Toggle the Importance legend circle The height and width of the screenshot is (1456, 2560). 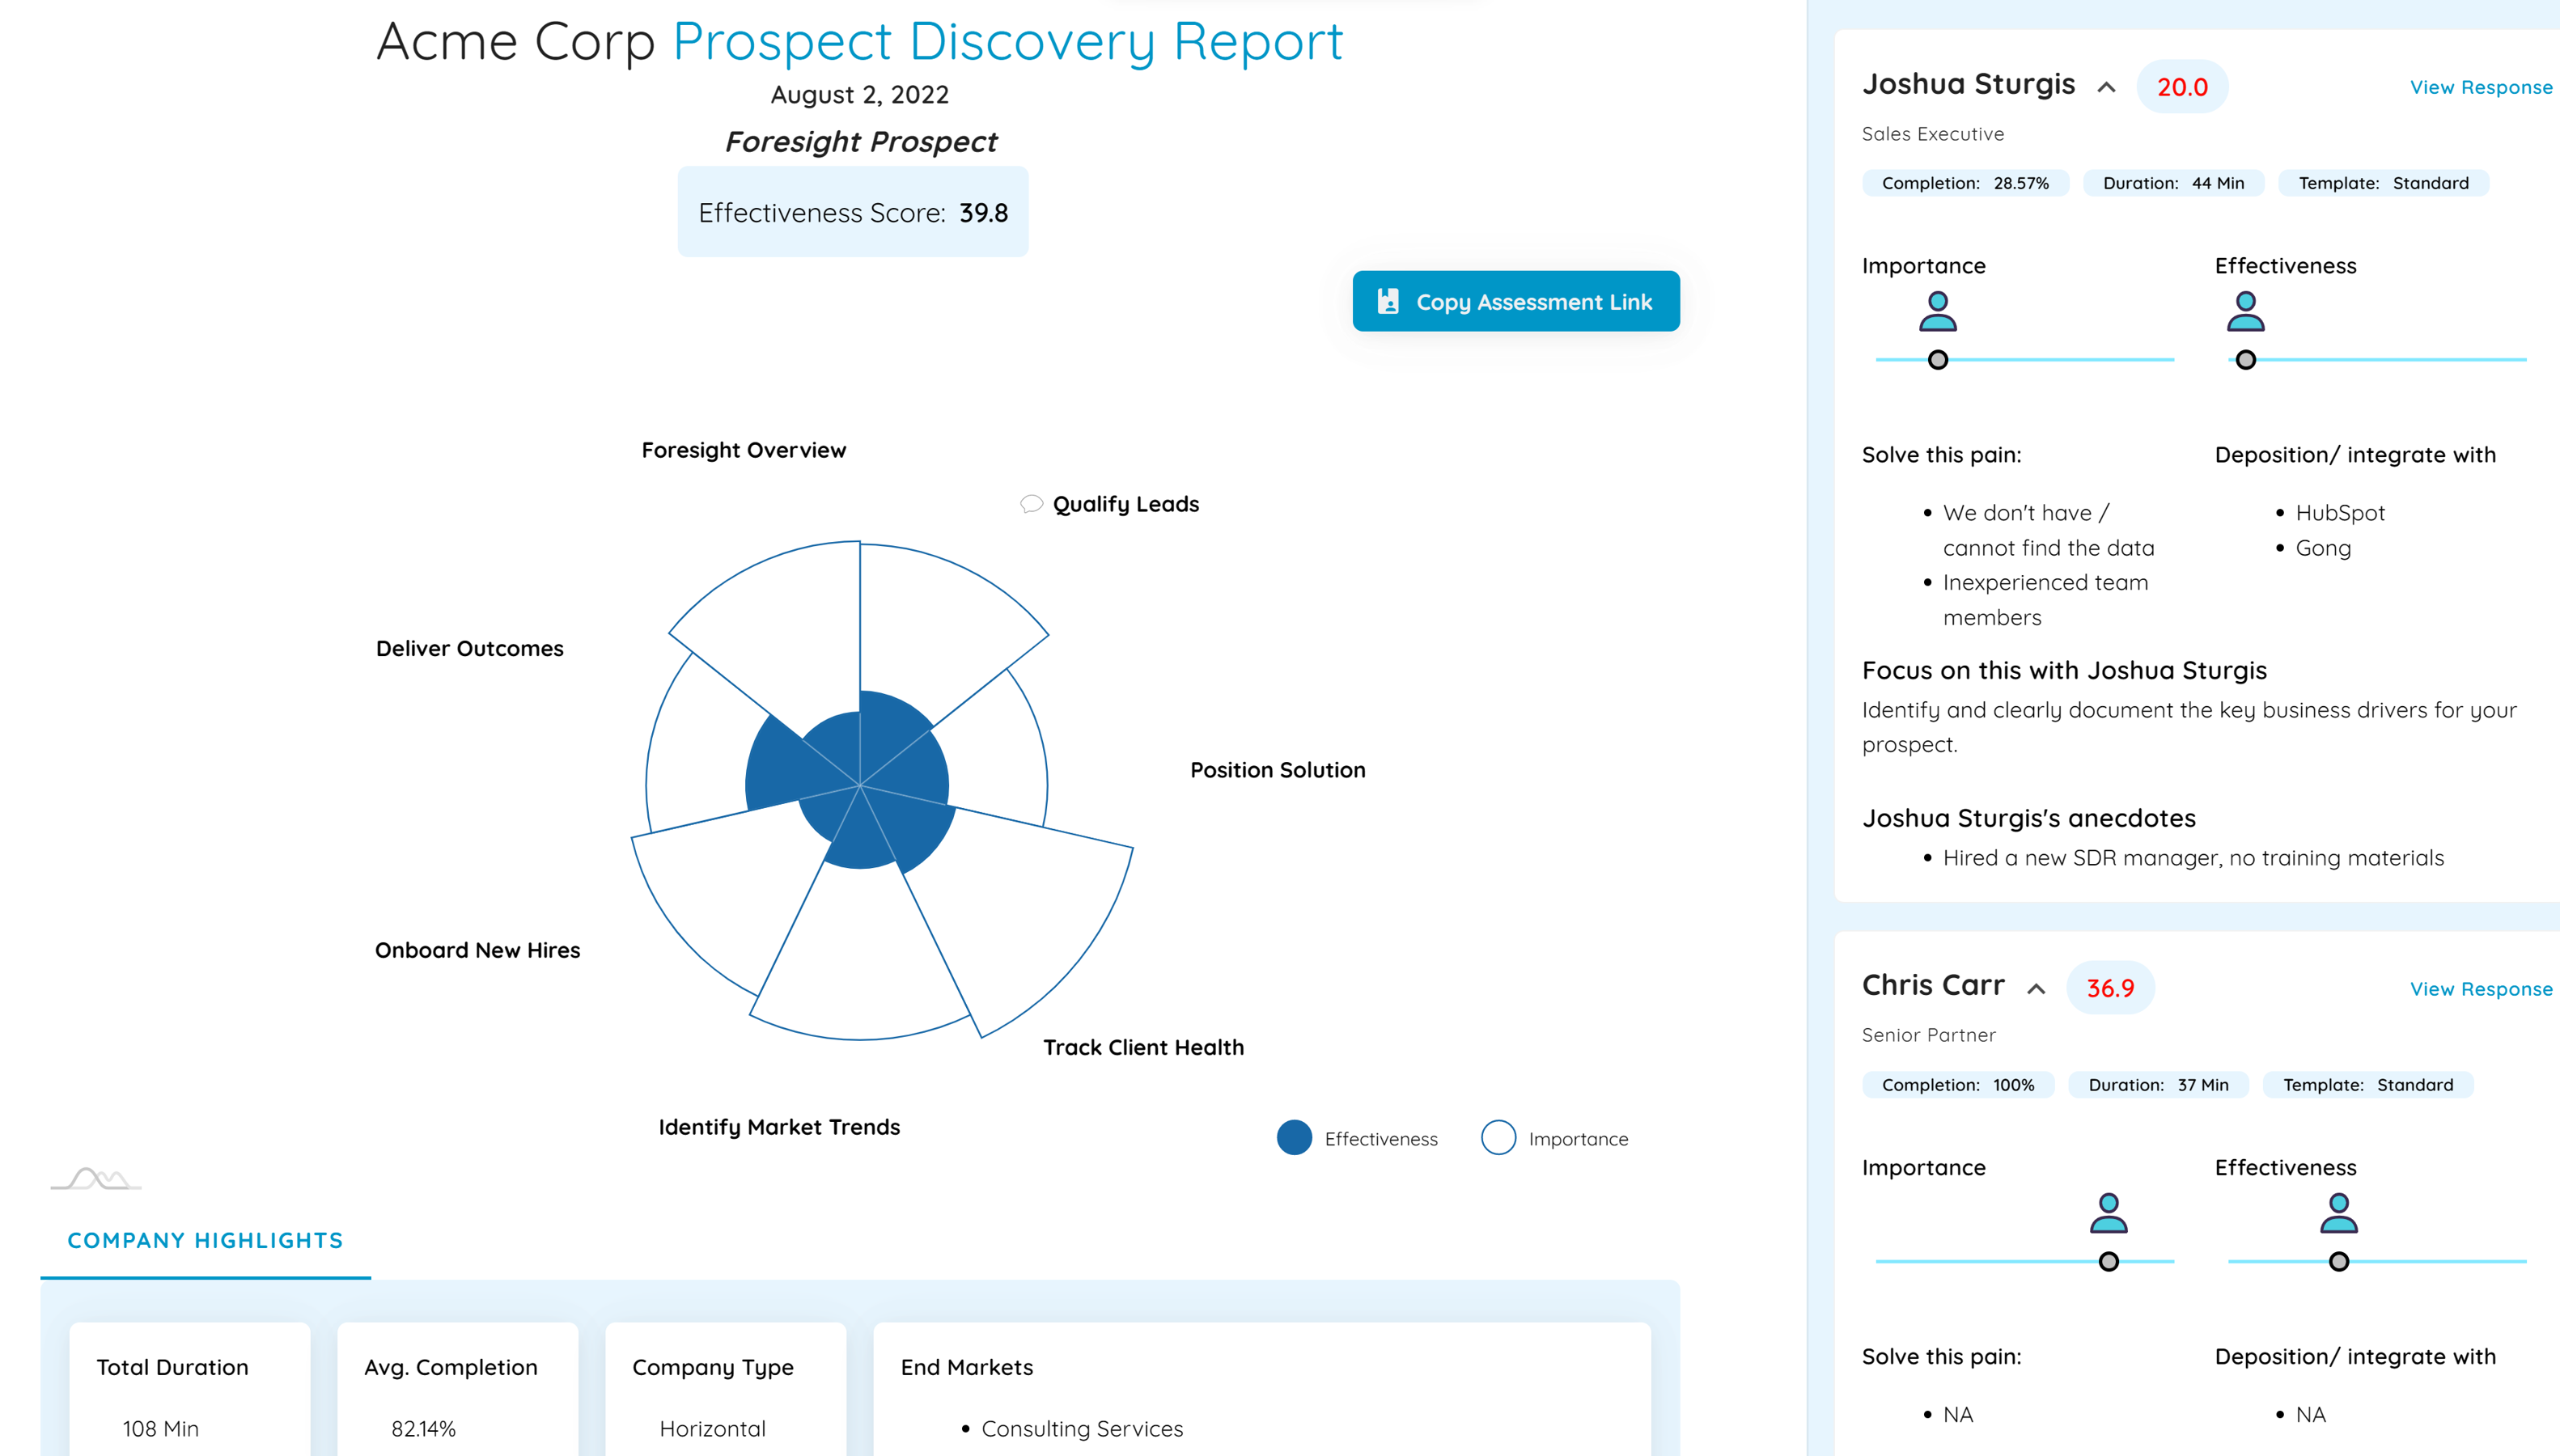(x=1498, y=1138)
